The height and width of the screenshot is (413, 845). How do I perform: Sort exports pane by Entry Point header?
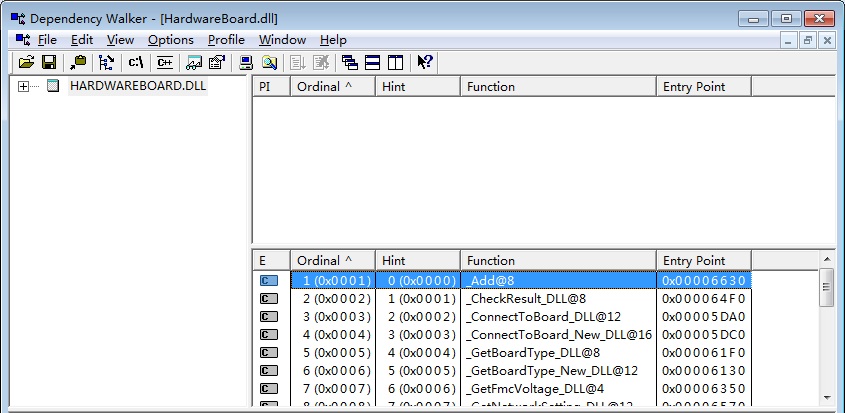(x=704, y=260)
